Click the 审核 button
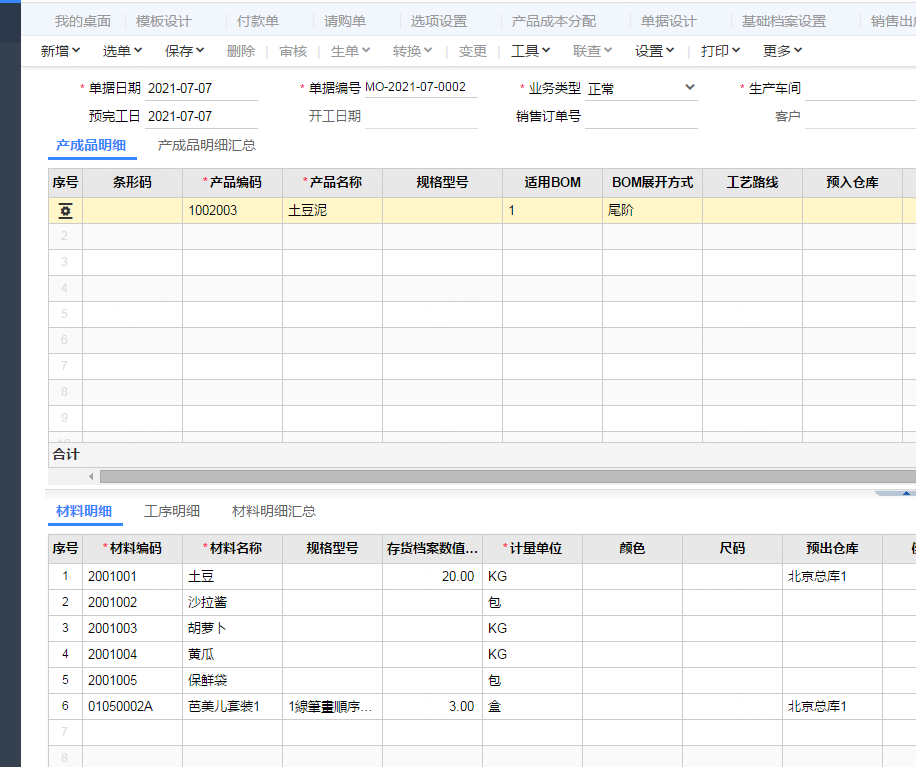916x767 pixels. pyautogui.click(x=293, y=51)
